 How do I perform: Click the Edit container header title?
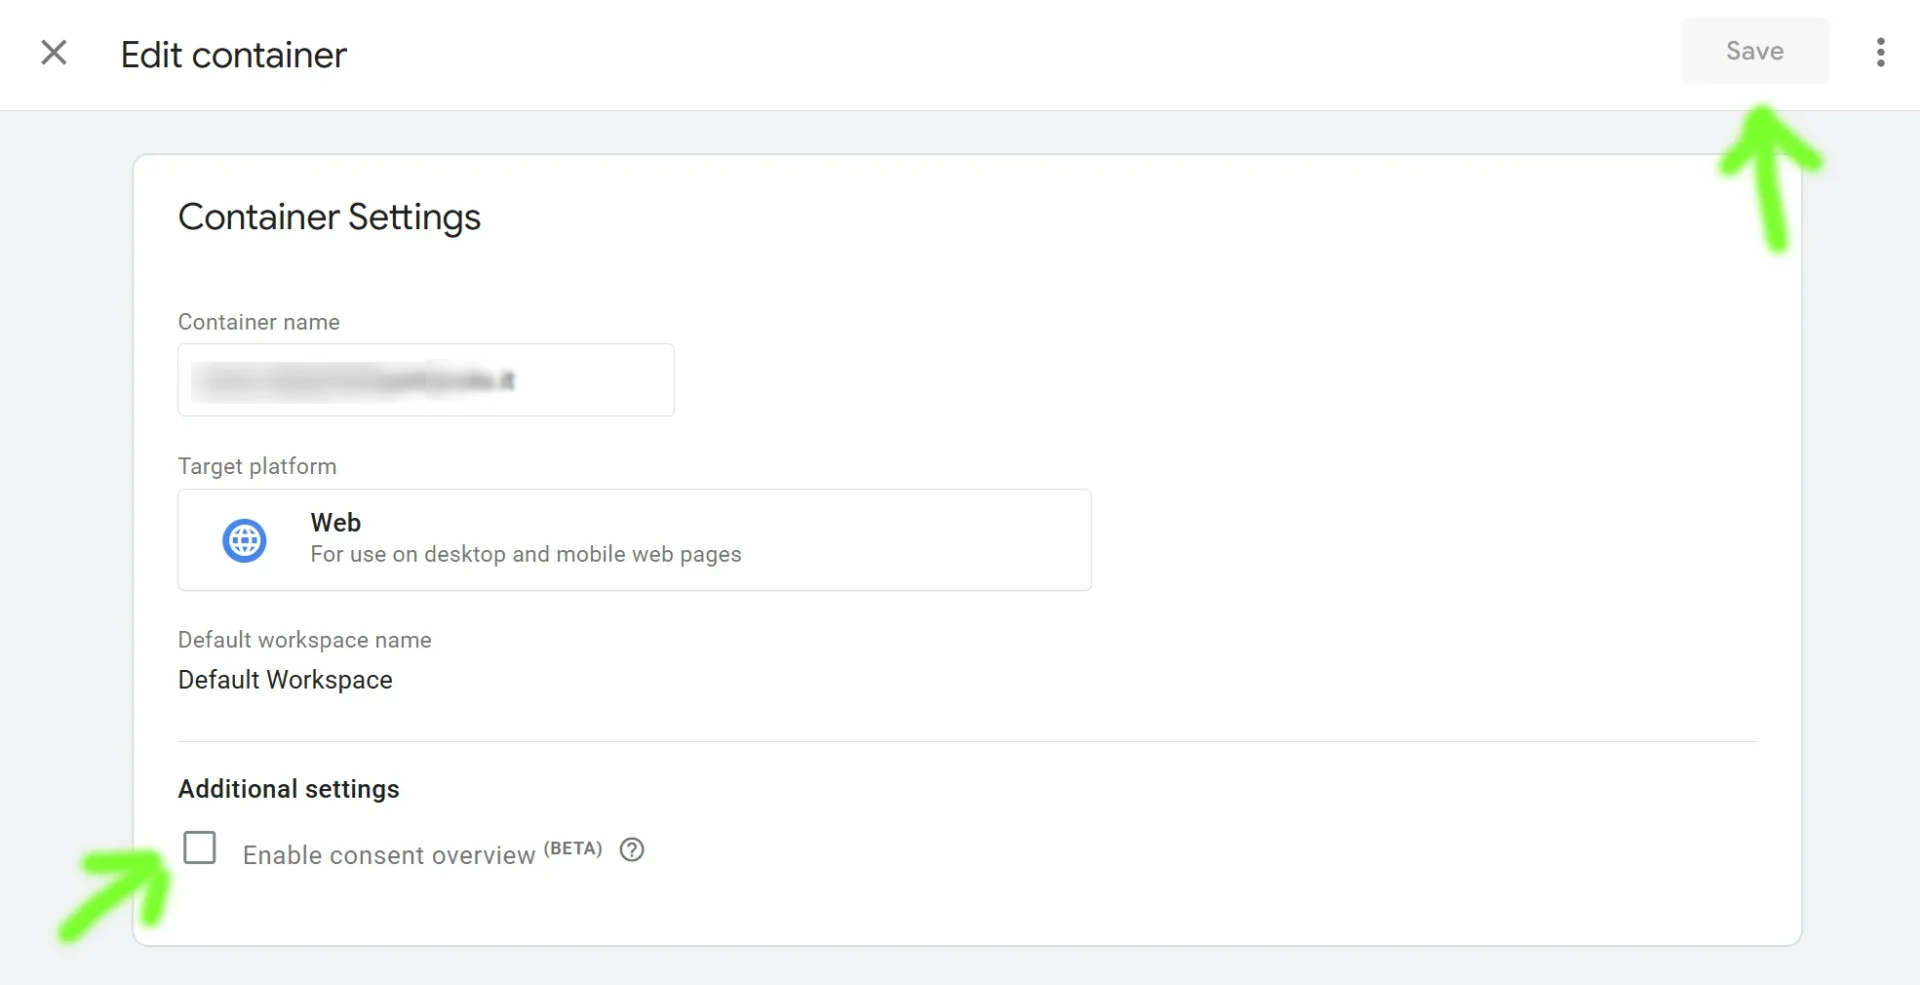click(x=232, y=54)
